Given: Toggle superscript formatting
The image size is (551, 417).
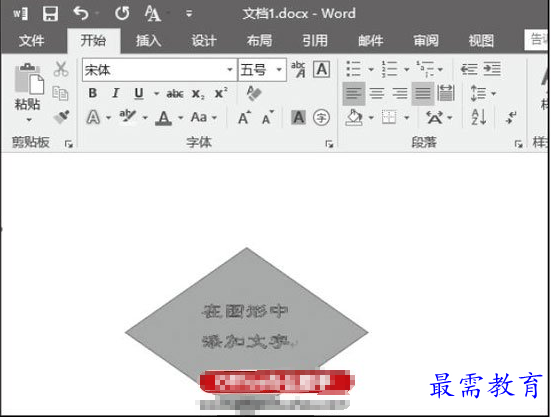Looking at the screenshot, I should point(221,93).
